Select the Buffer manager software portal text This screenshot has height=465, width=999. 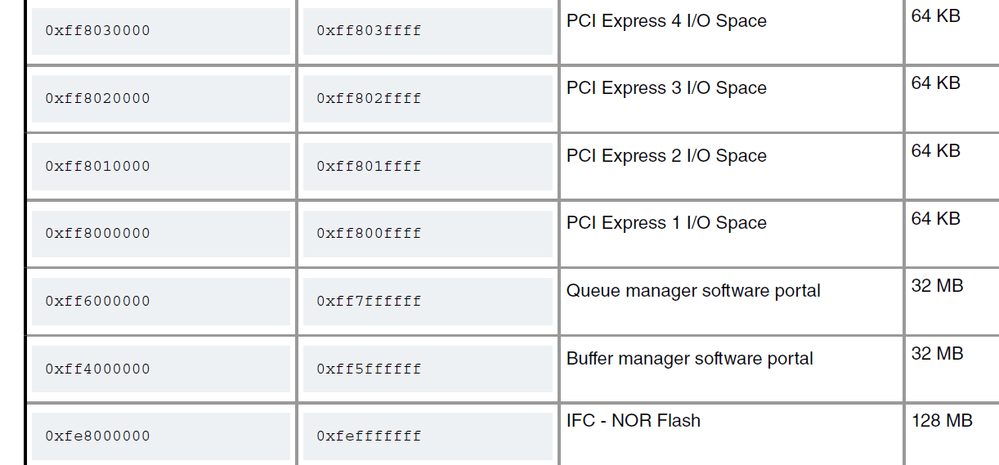[x=689, y=358]
